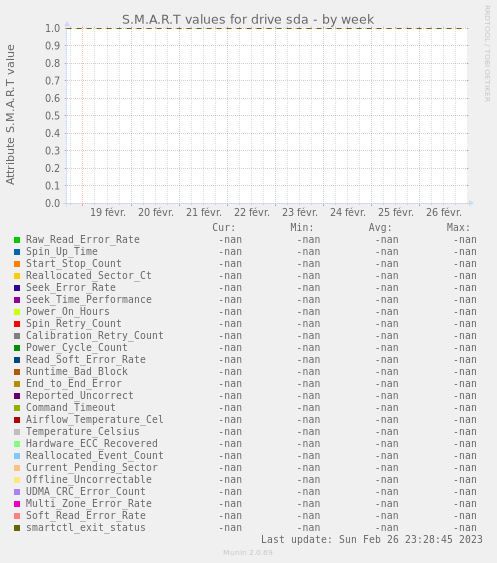
Task: Click the Munin 2.0.69 footer text
Action: (x=248, y=553)
